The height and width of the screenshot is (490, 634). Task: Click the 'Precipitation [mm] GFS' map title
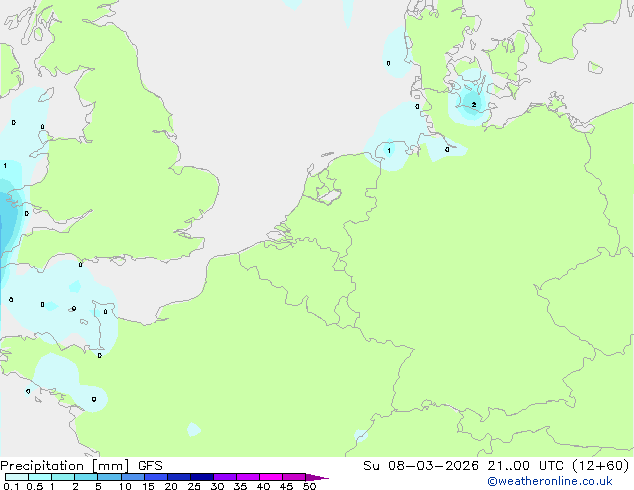81,466
